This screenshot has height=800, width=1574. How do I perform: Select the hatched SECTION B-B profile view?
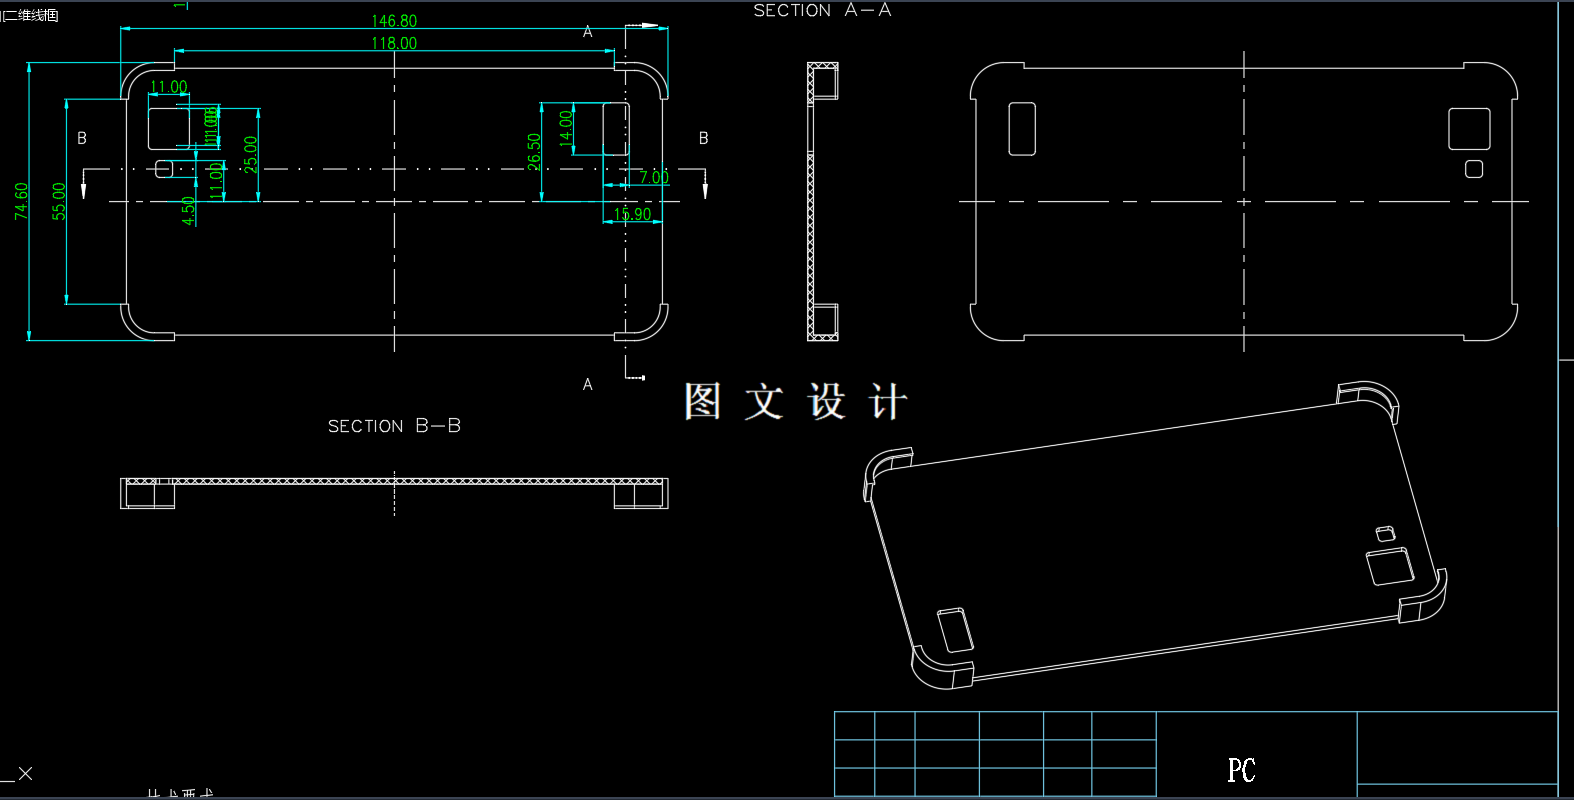(x=394, y=493)
